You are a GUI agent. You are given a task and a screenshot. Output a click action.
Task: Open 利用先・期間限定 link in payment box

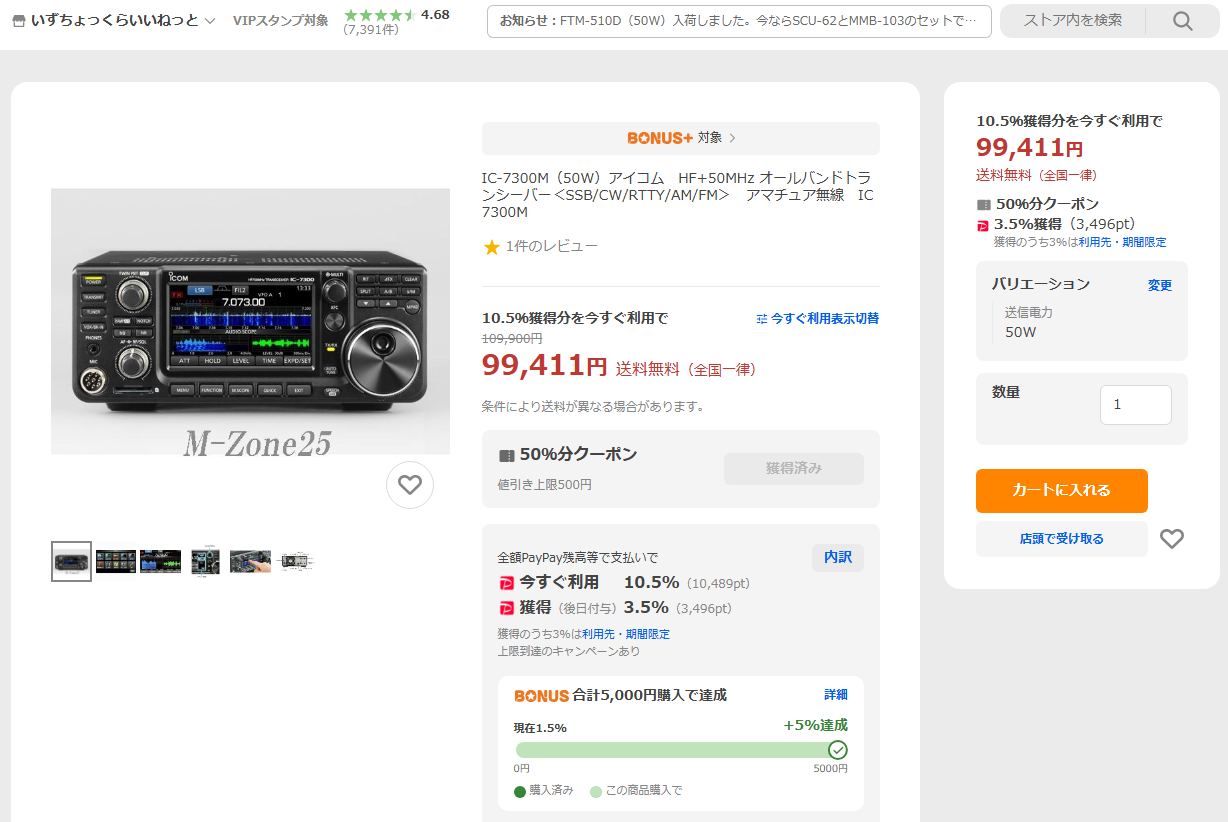pos(626,634)
